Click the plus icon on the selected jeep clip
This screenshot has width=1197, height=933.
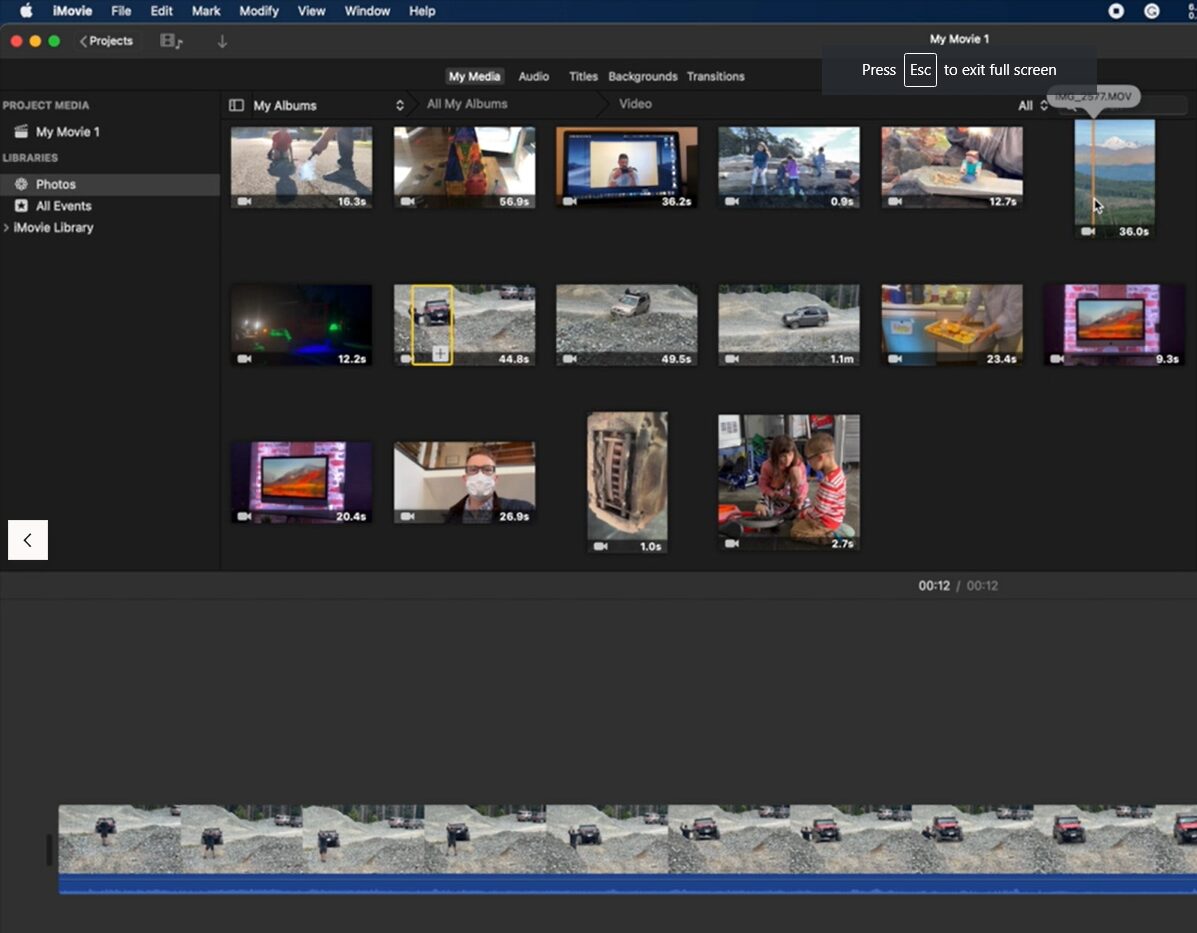[x=440, y=354]
